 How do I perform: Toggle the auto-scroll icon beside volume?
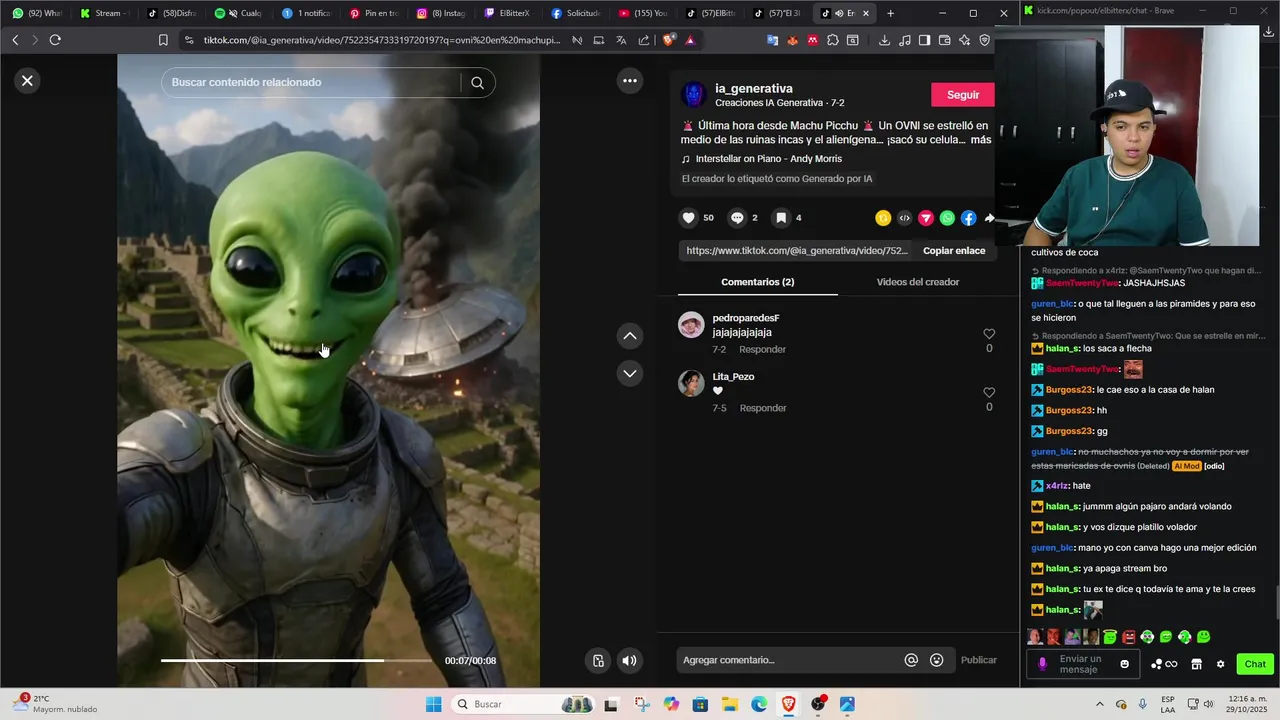(598, 660)
